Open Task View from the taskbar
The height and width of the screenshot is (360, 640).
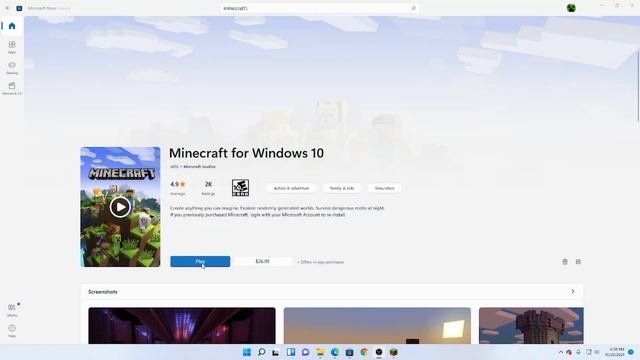276,352
